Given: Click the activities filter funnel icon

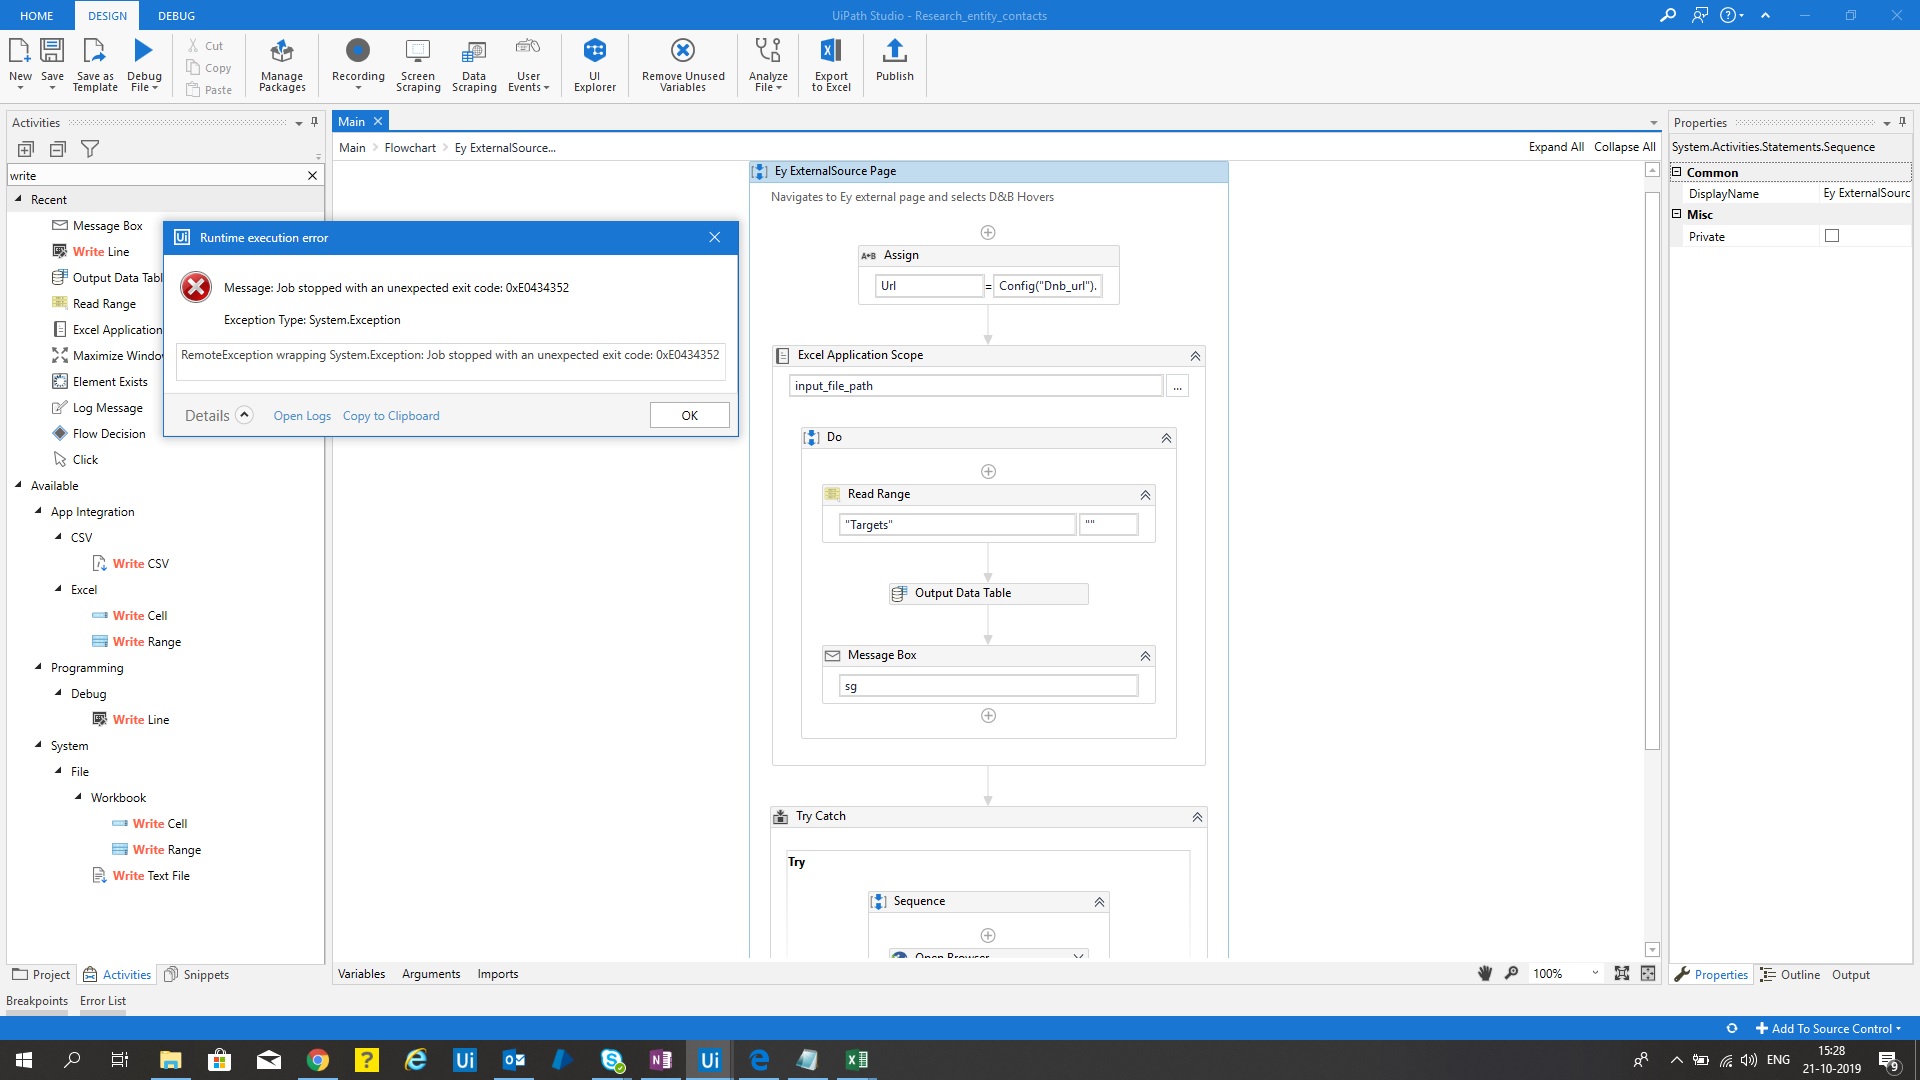Looking at the screenshot, I should (x=90, y=149).
